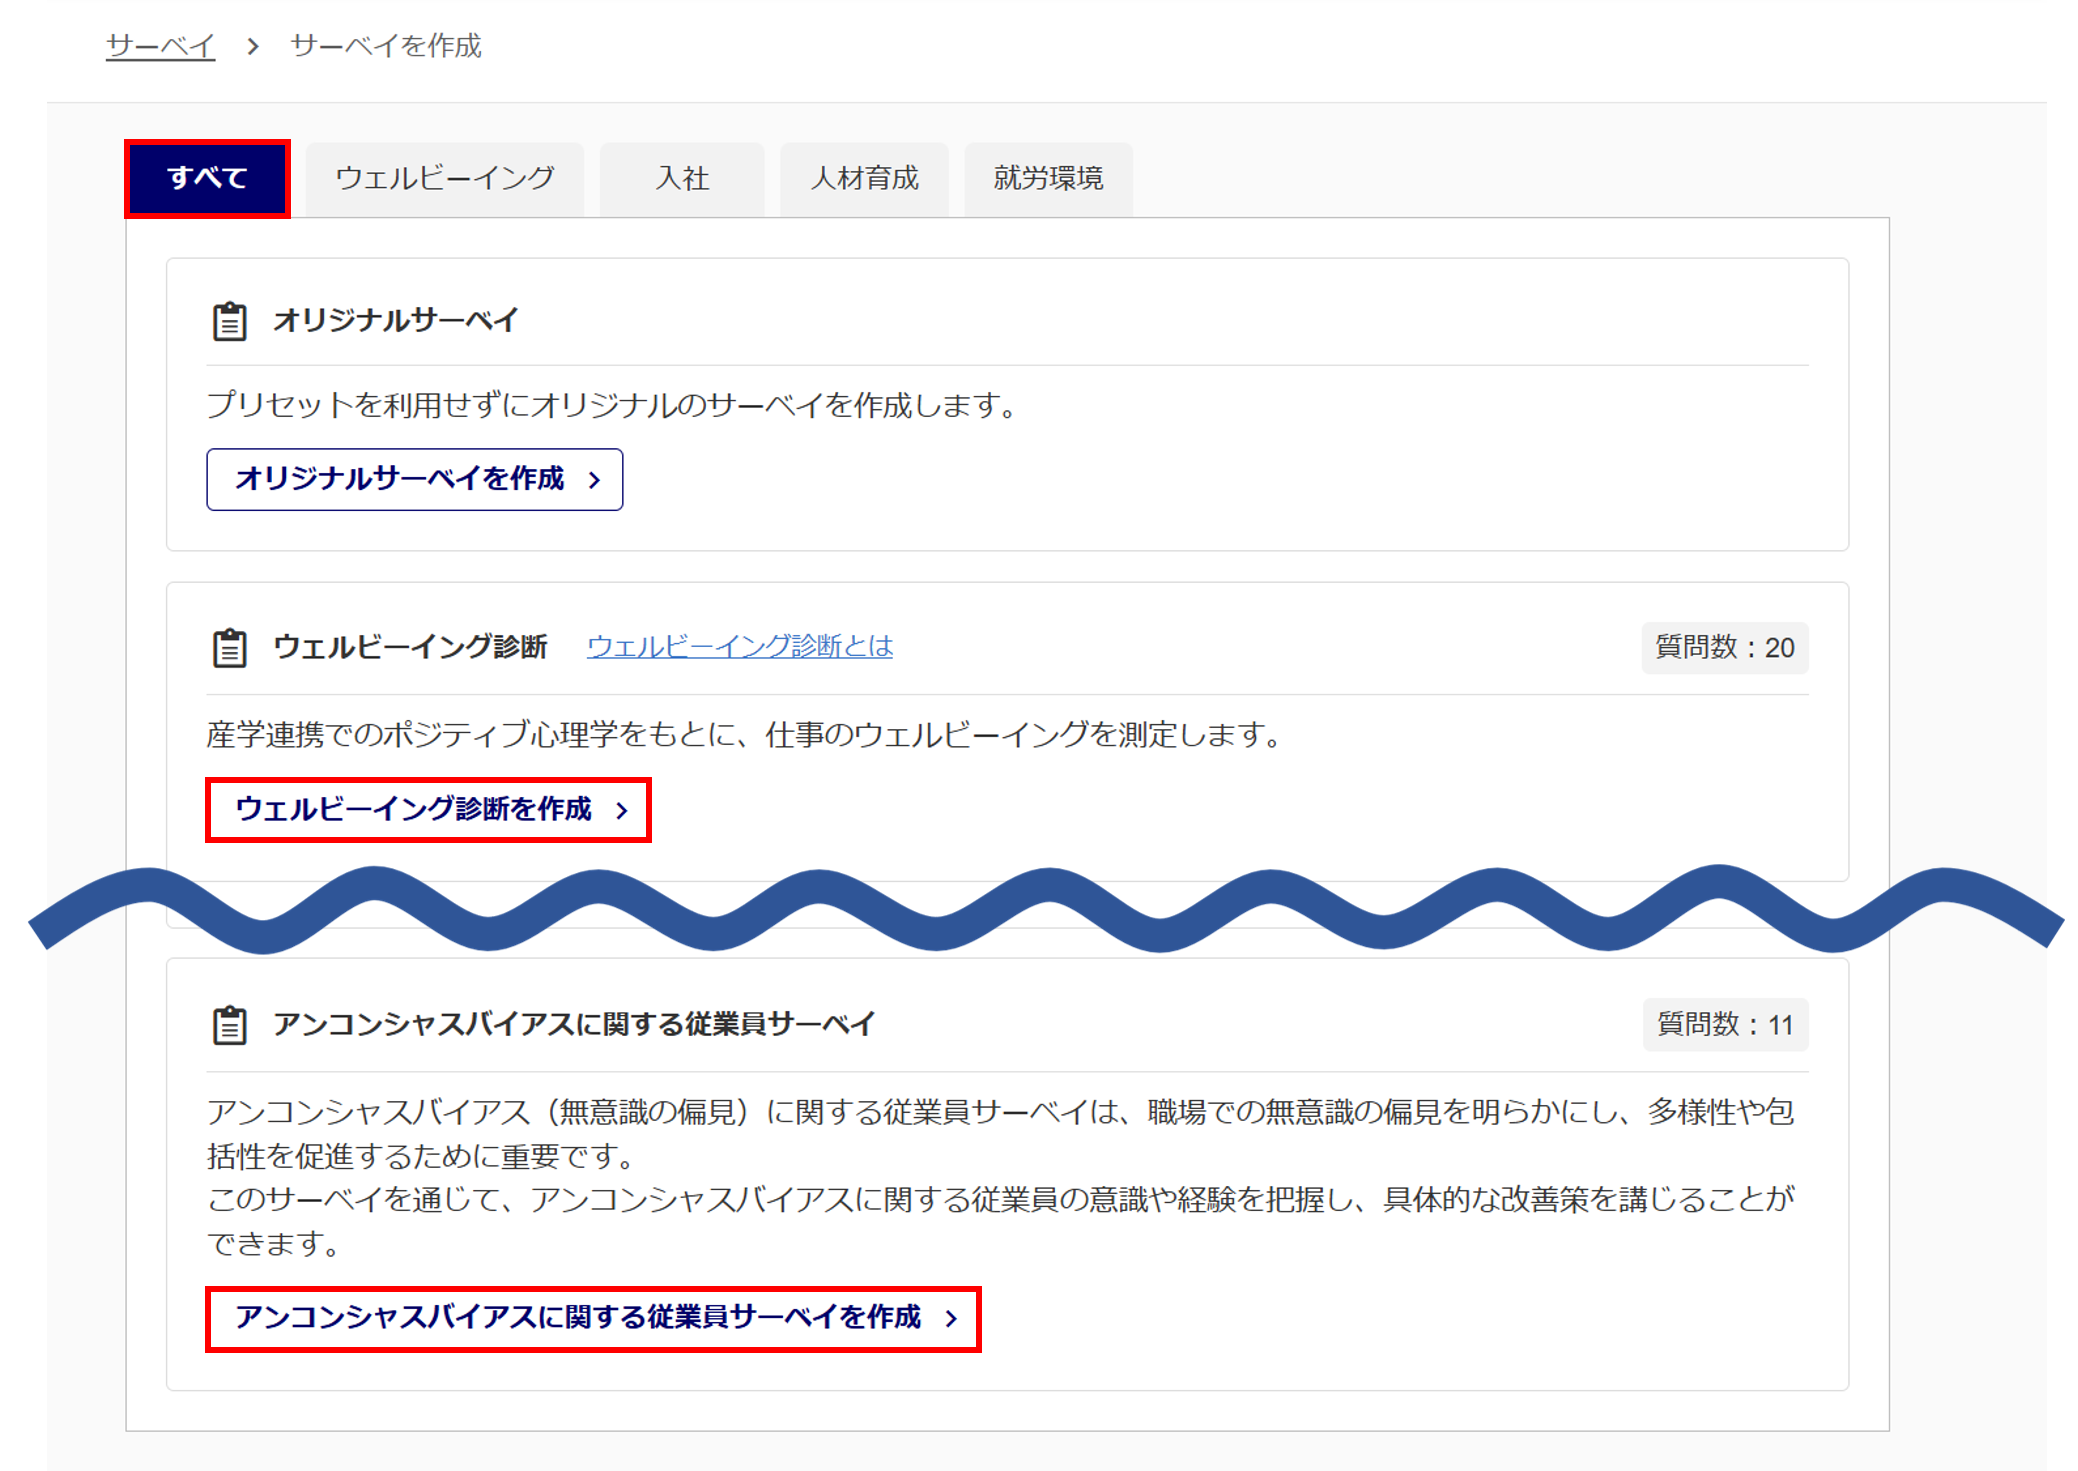Click chevron in アンコンシャスバイアス作成 button
The height and width of the screenshot is (1471, 2078).
pyautogui.click(x=951, y=1319)
